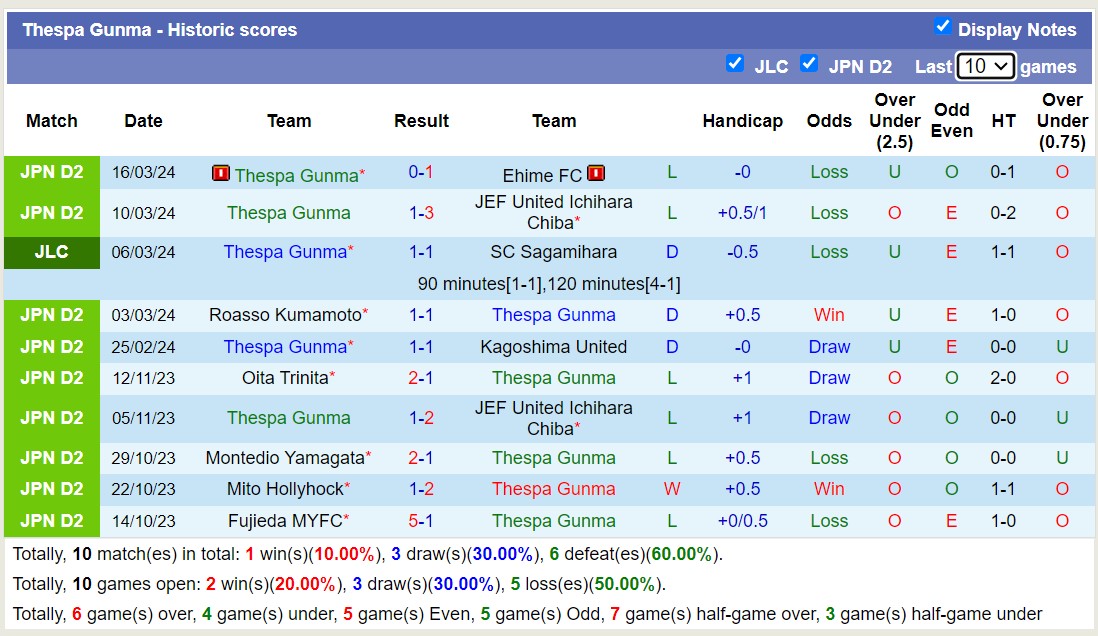
Task: Click the JLC league label in match column
Action: tap(52, 252)
